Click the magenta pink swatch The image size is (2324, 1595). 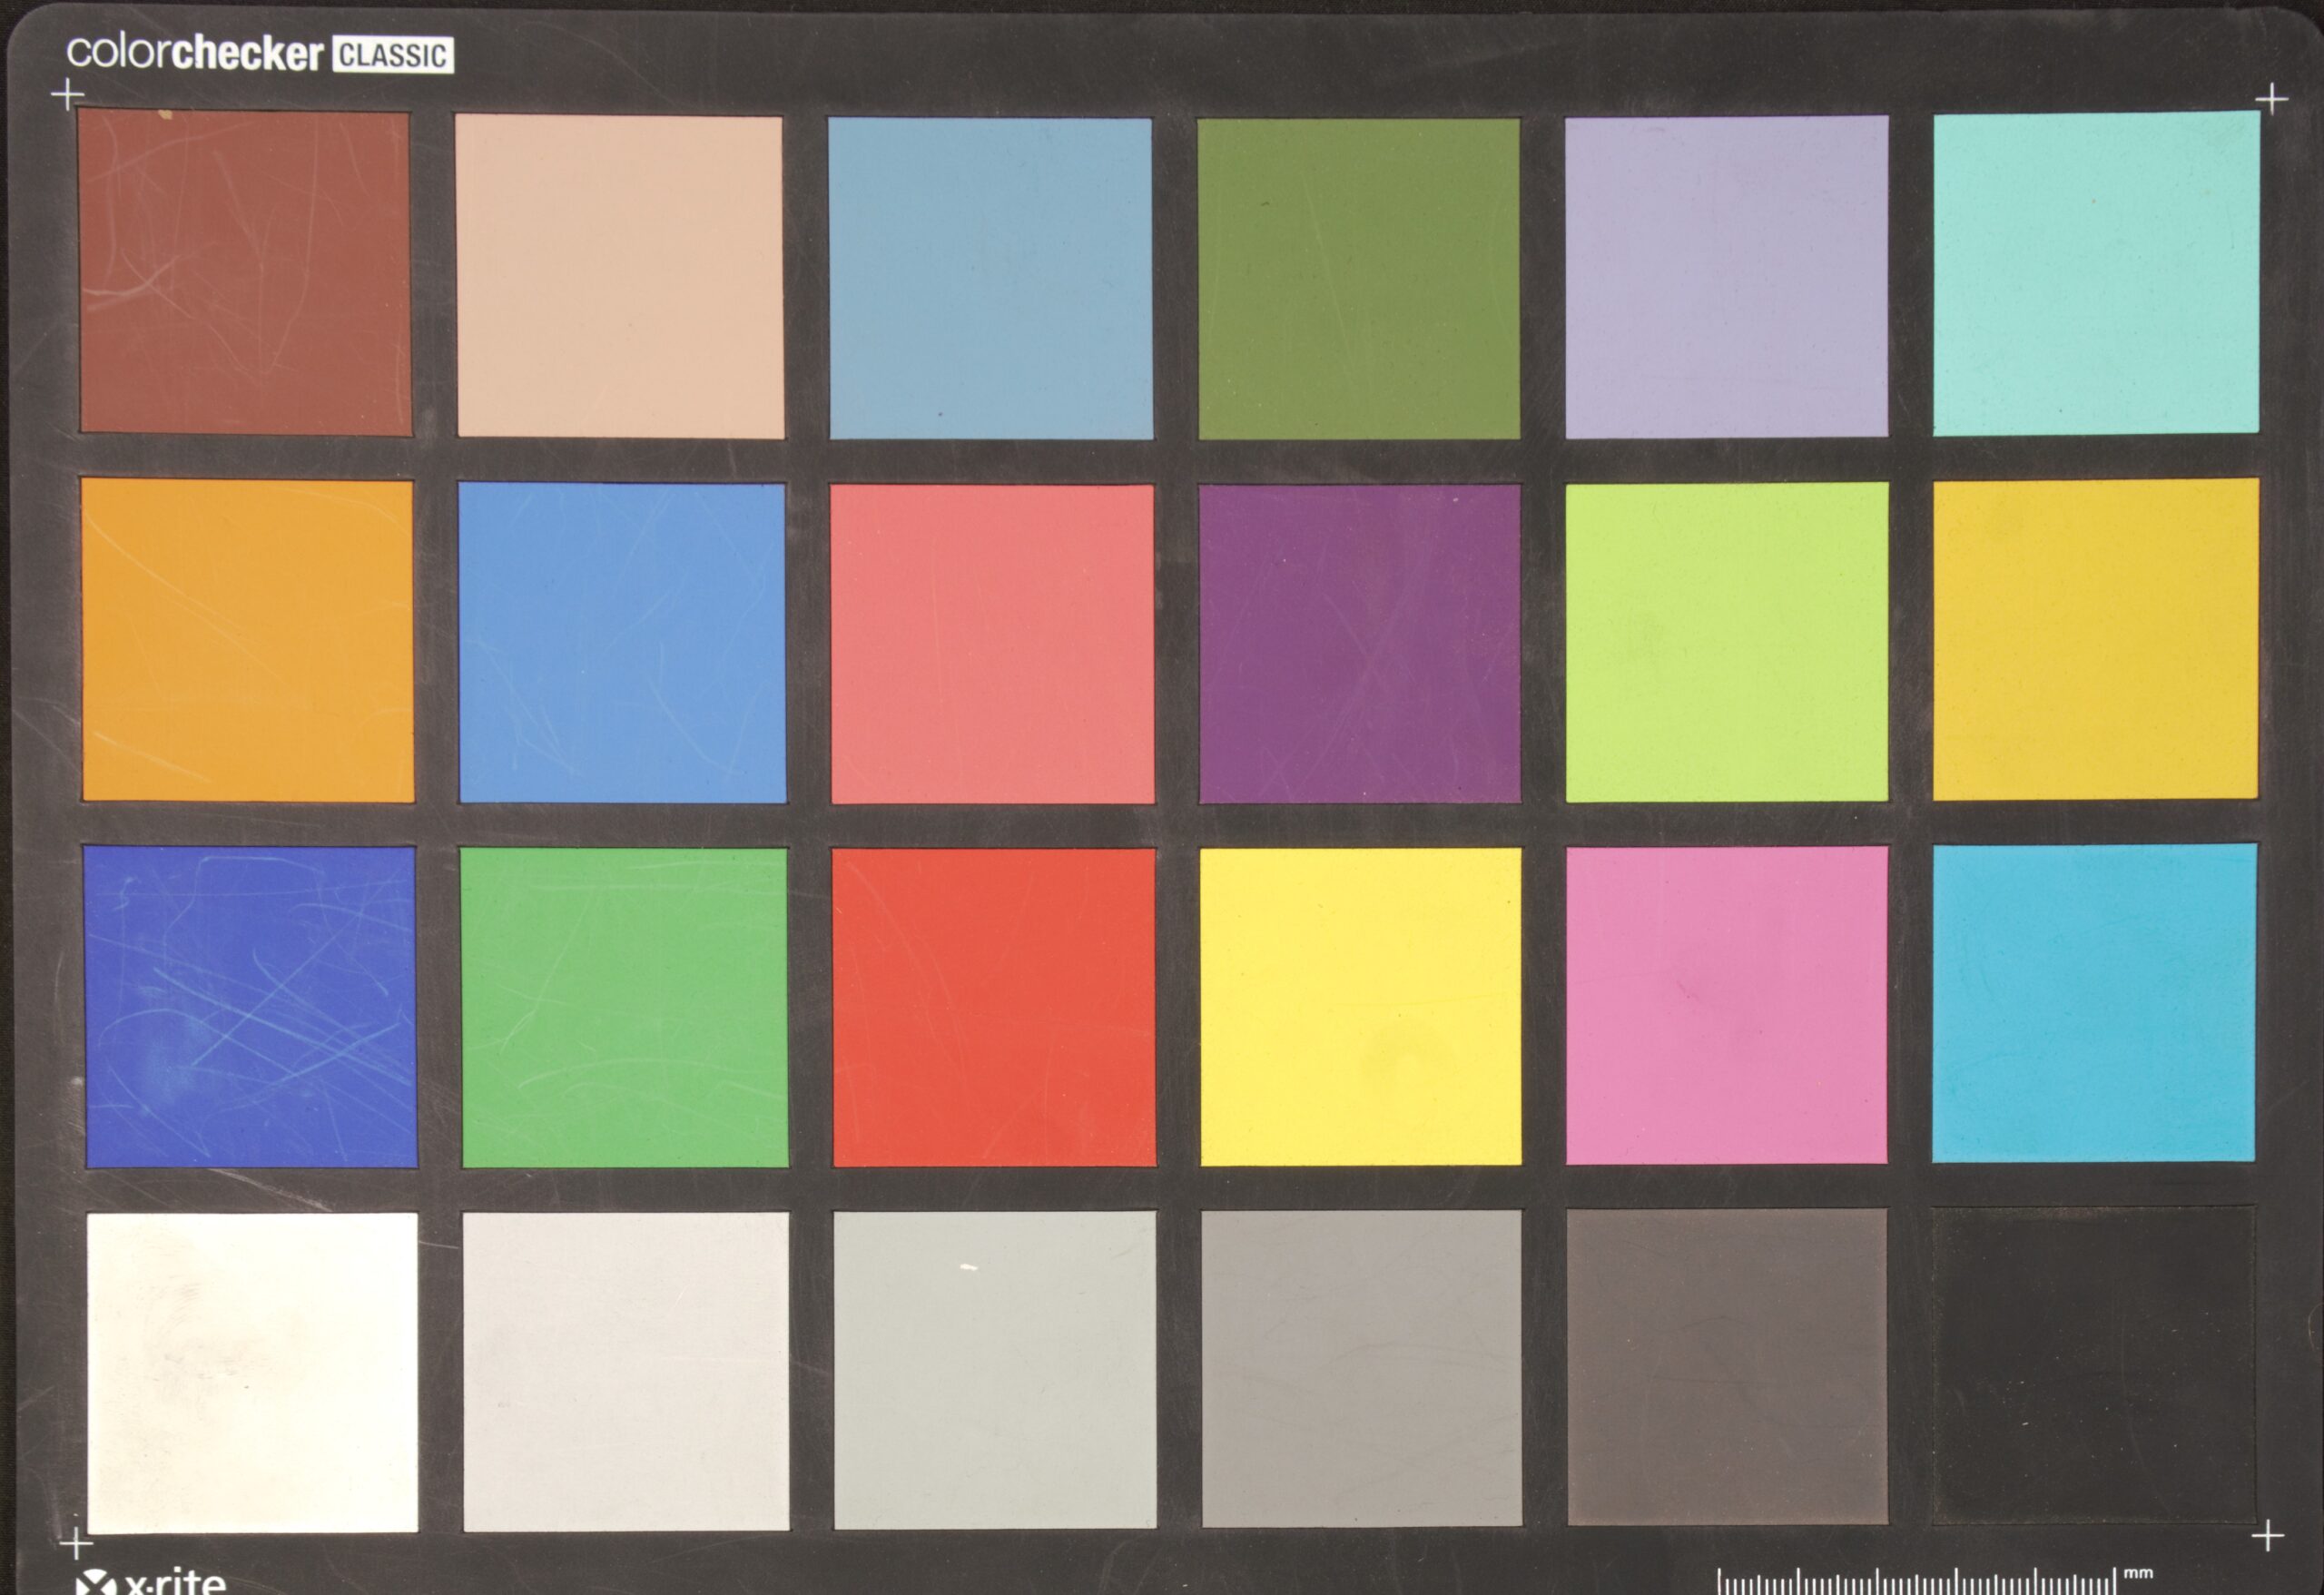(1726, 1005)
